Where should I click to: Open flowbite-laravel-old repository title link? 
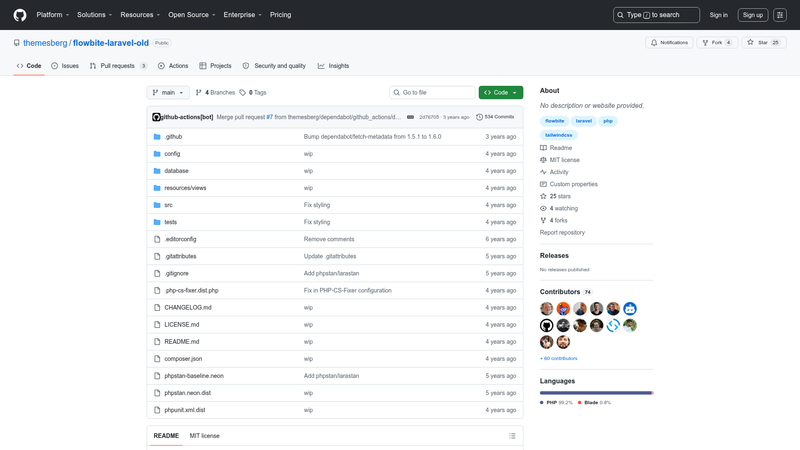(111, 43)
